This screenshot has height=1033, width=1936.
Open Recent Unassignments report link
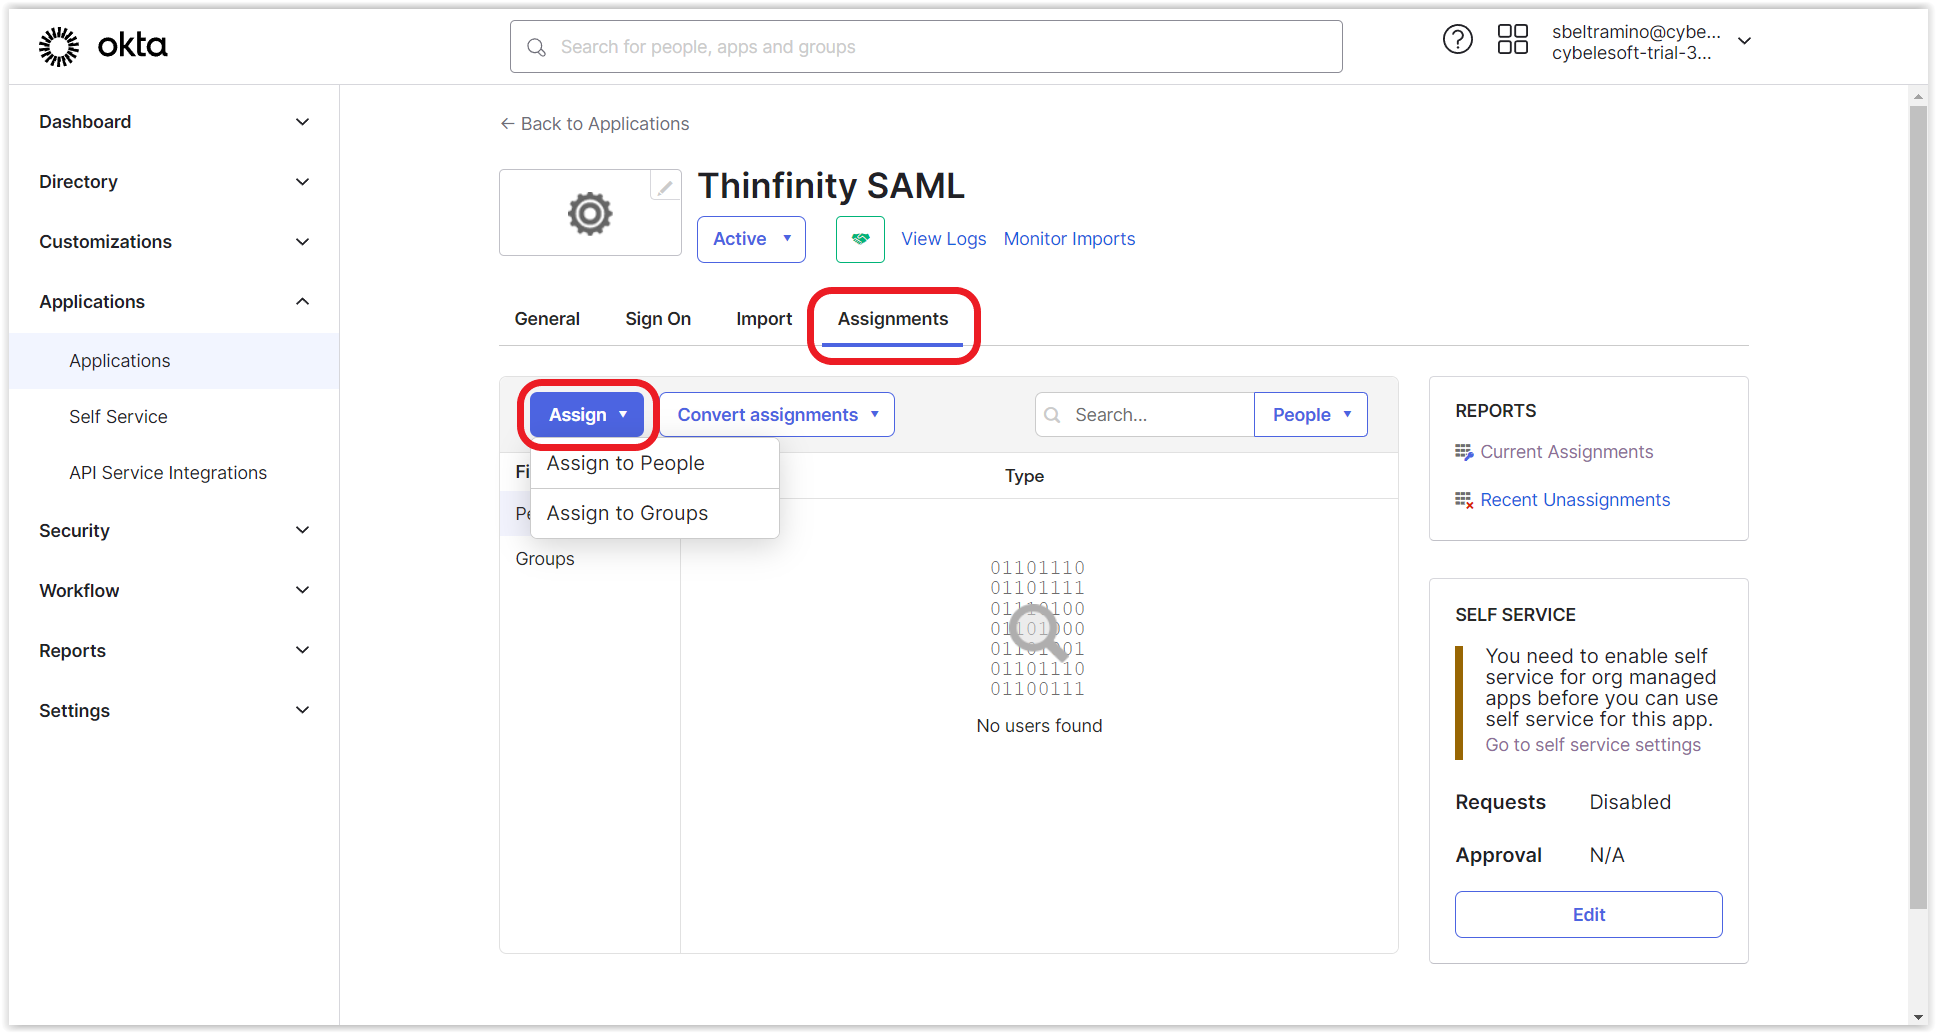[1575, 500]
